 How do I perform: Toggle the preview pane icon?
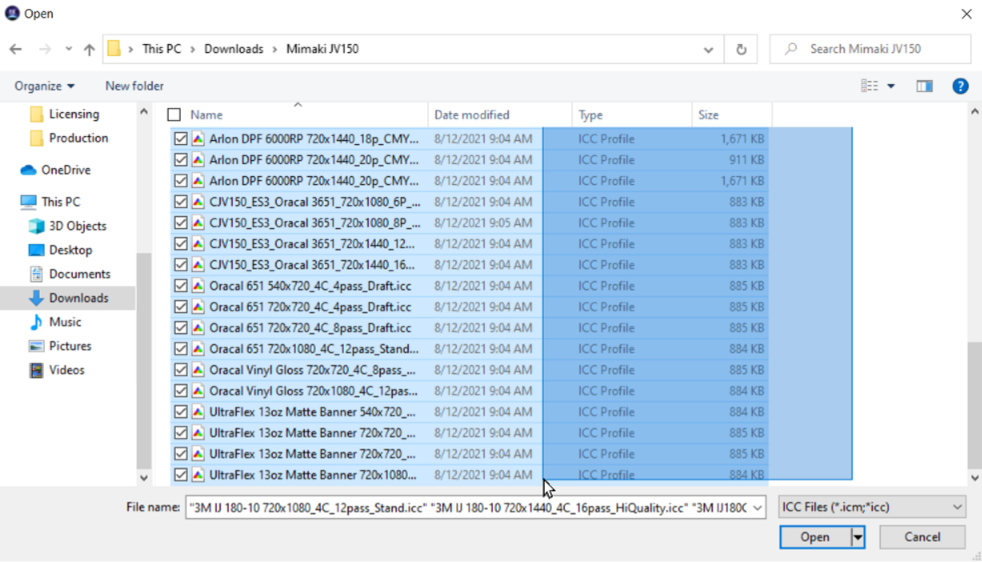point(924,86)
